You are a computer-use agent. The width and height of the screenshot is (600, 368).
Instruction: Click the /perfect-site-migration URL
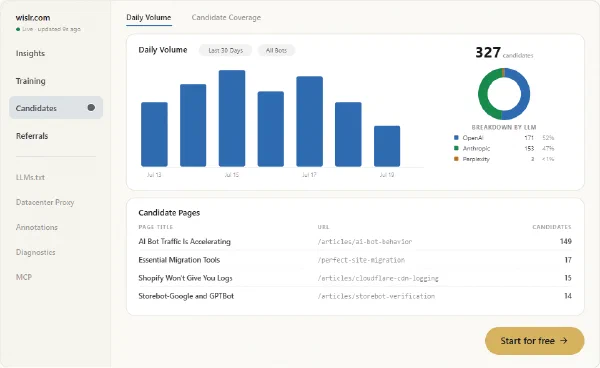point(361,260)
